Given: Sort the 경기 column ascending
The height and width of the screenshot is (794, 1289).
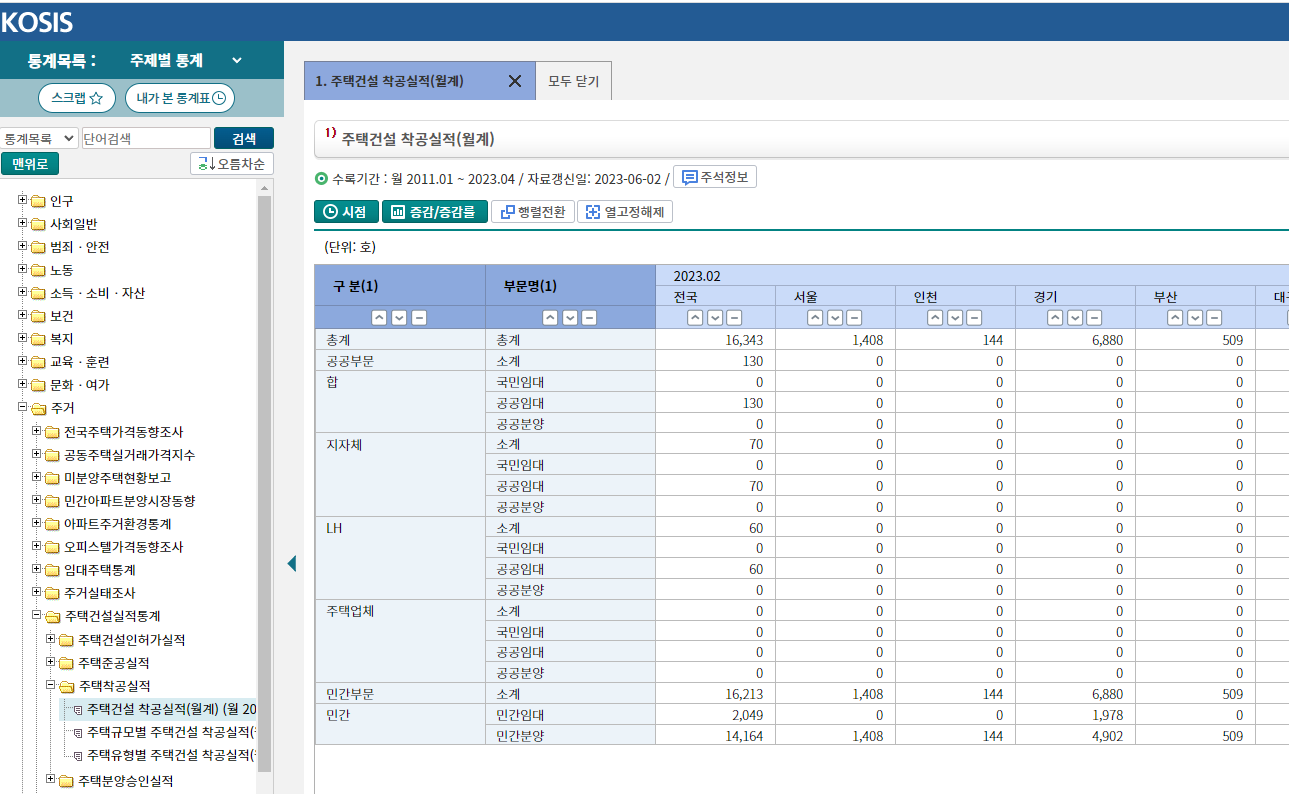Looking at the screenshot, I should (x=1055, y=318).
